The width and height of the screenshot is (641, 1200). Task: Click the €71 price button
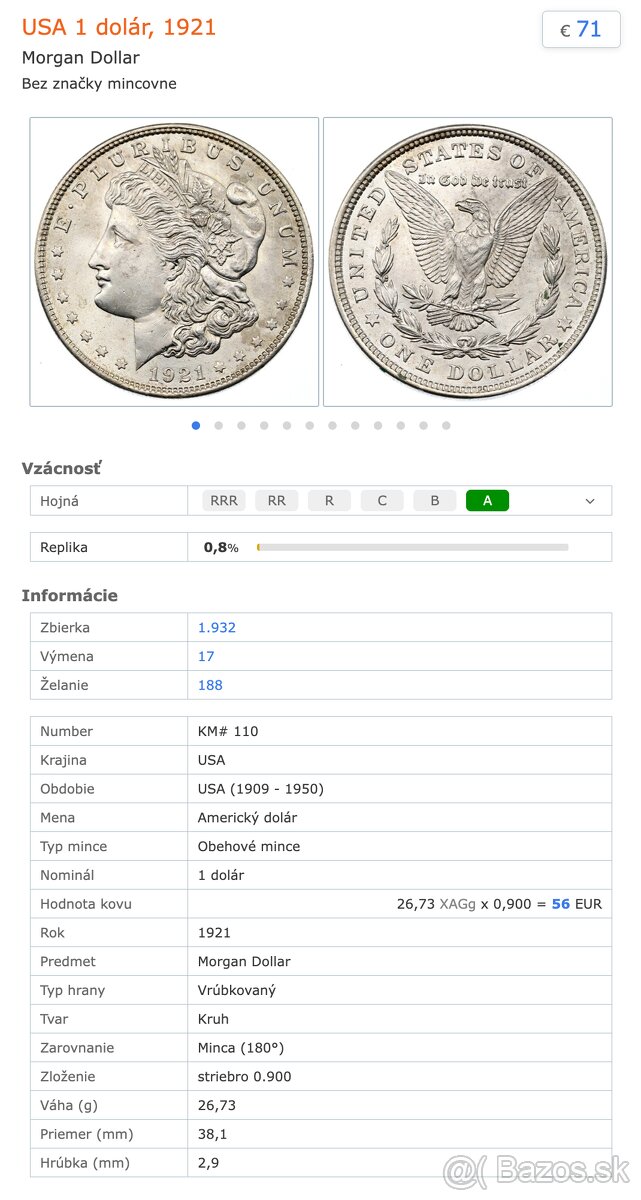tap(581, 29)
